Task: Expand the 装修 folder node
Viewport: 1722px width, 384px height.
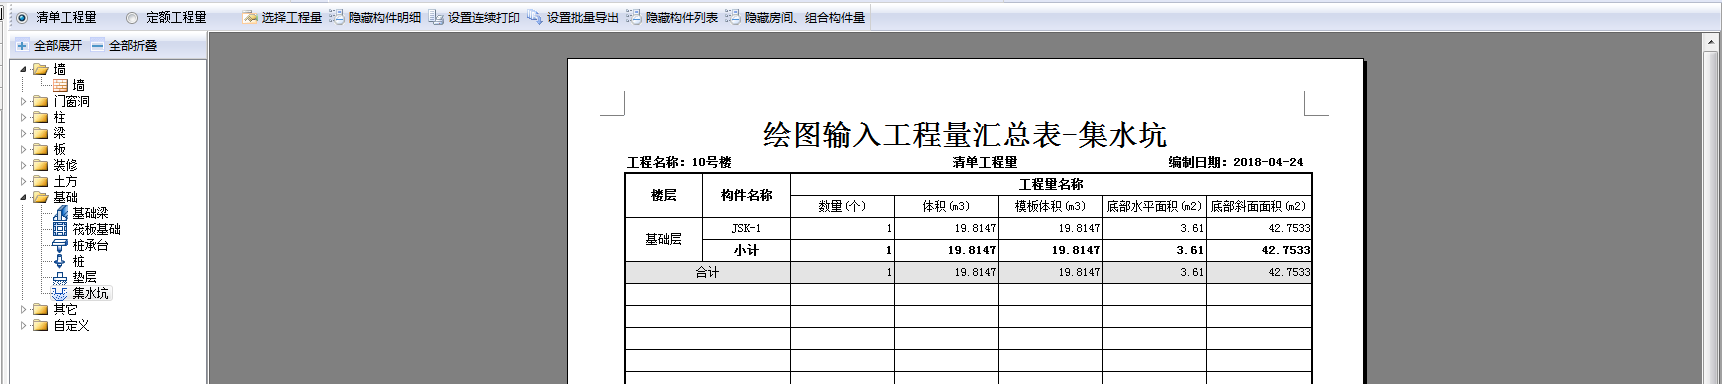Action: tap(24, 165)
